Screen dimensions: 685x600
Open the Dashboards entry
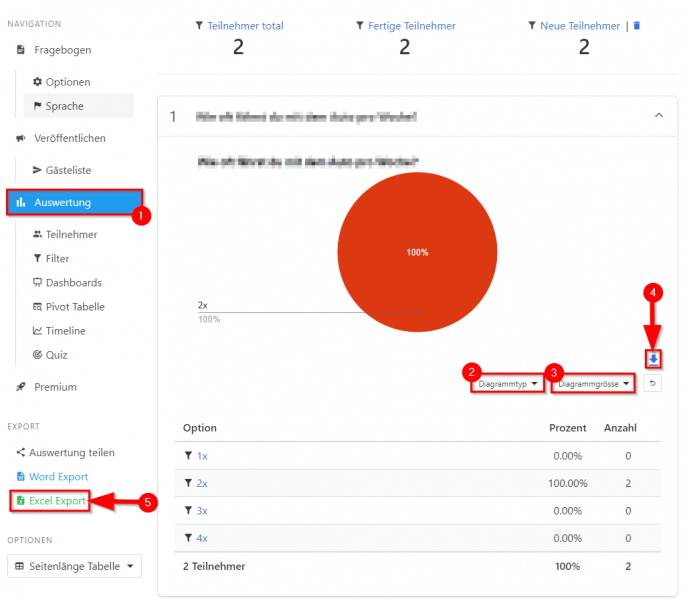67,282
